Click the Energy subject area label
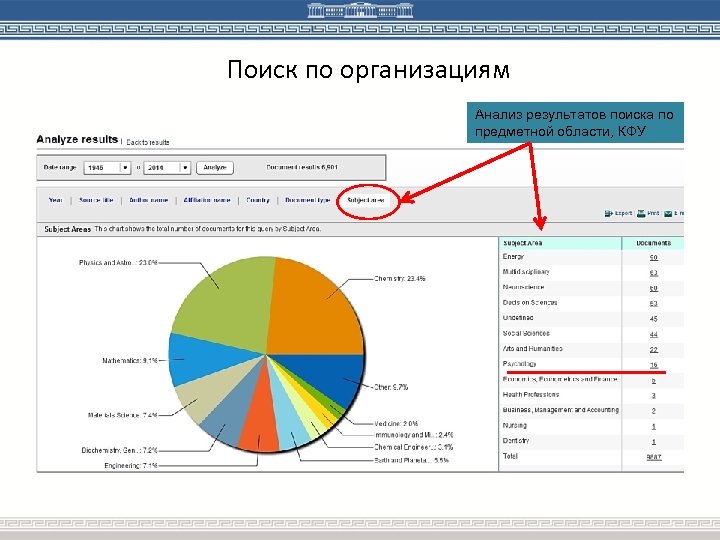The width and height of the screenshot is (720, 540). tap(513, 257)
